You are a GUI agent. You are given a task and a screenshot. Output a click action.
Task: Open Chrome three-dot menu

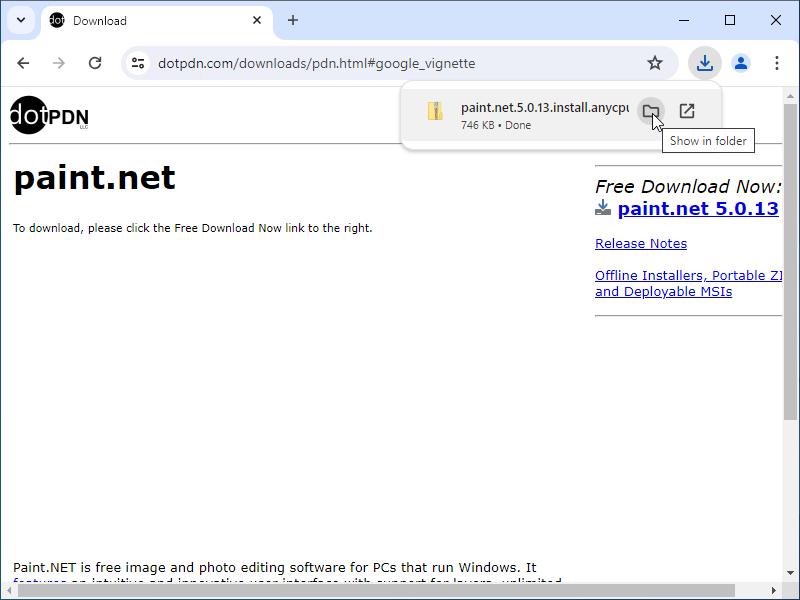coord(777,63)
